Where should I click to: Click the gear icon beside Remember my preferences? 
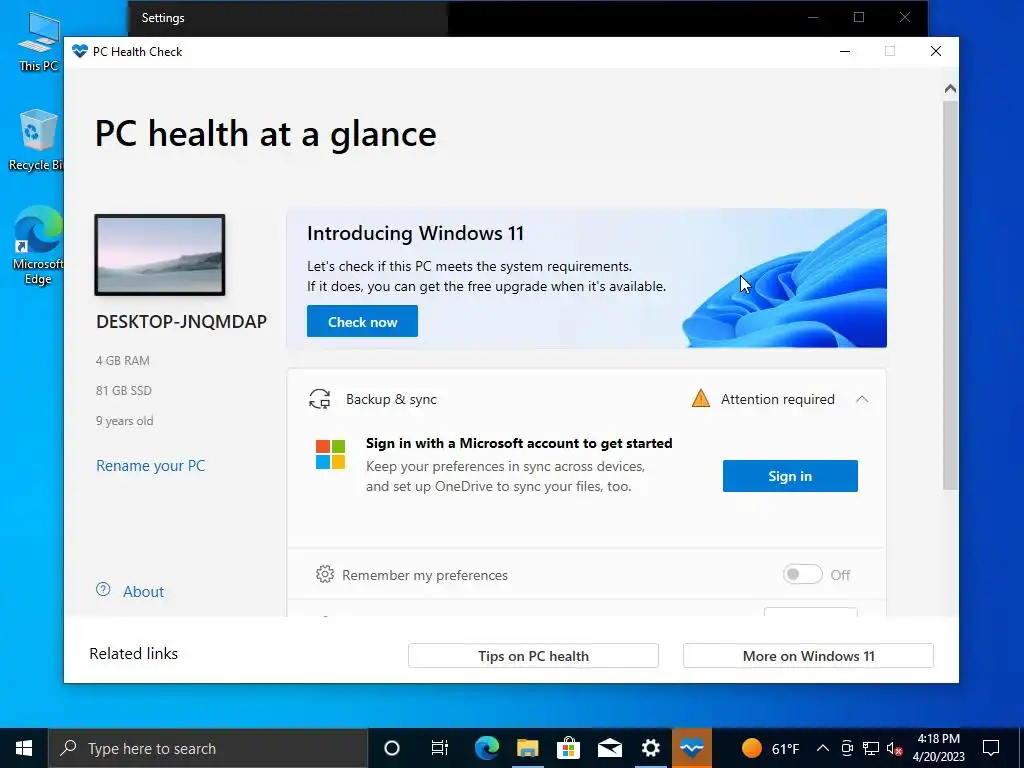pyautogui.click(x=325, y=574)
